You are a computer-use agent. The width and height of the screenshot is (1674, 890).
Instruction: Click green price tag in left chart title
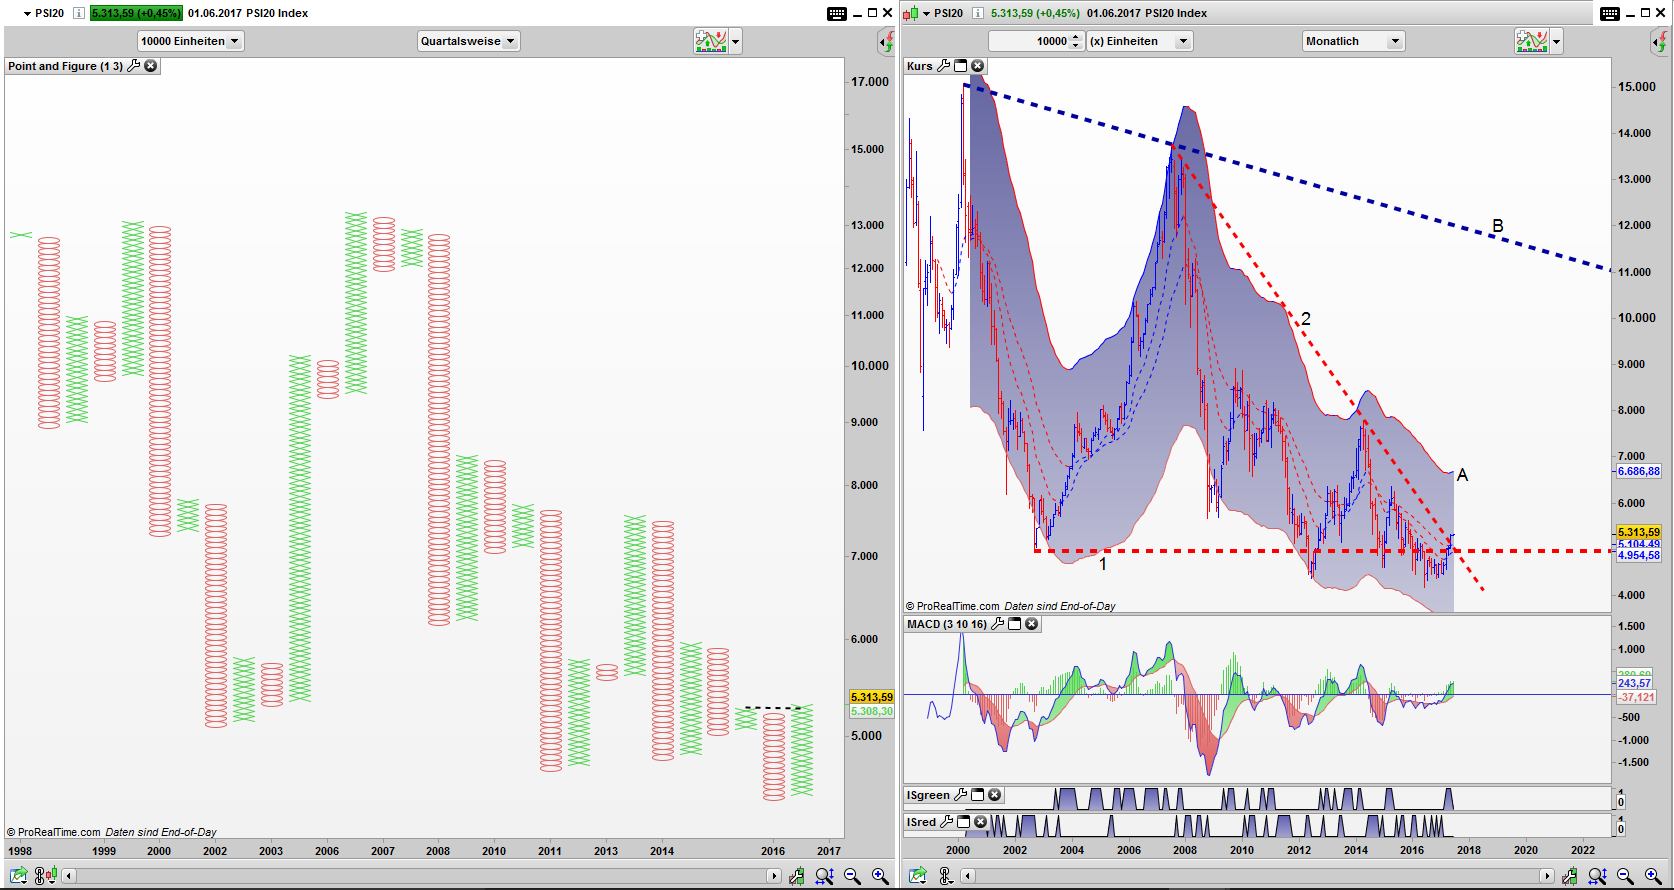[136, 13]
